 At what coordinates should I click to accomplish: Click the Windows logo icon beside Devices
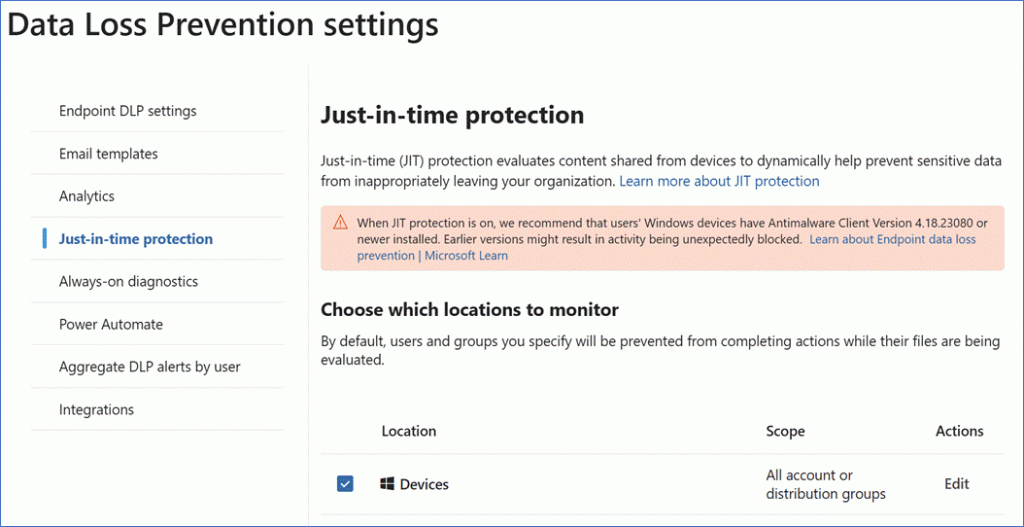[x=387, y=484]
